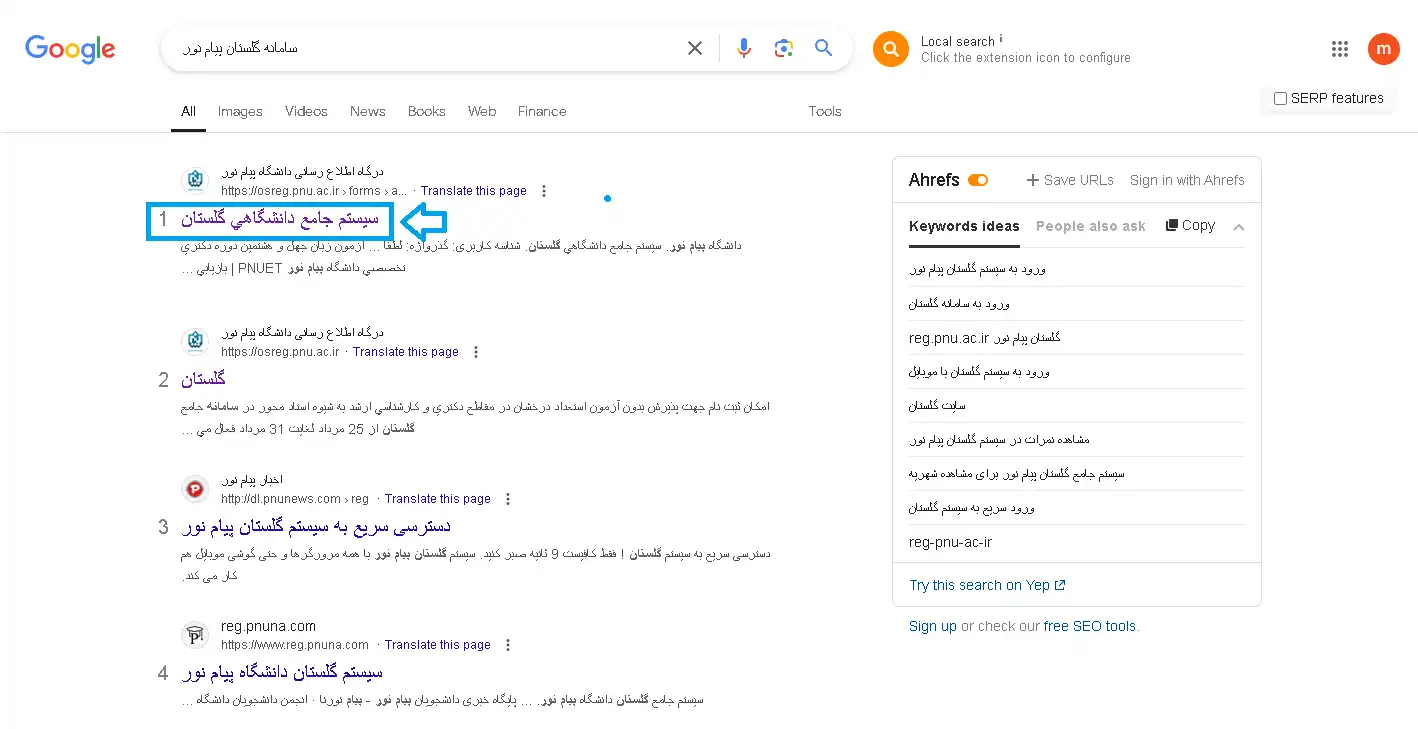Open more options for first osreg.pnu.ac.ir forms result
1418x729 pixels.
(x=544, y=191)
